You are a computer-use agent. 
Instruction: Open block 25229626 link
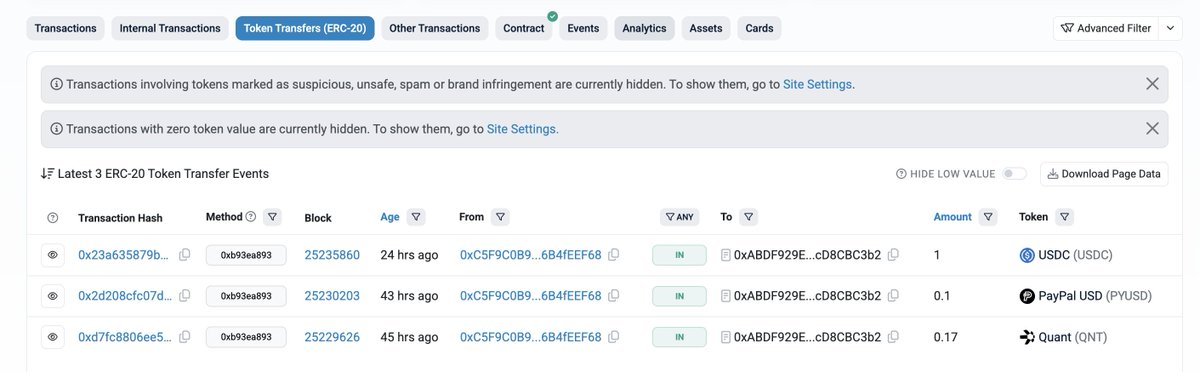(332, 337)
